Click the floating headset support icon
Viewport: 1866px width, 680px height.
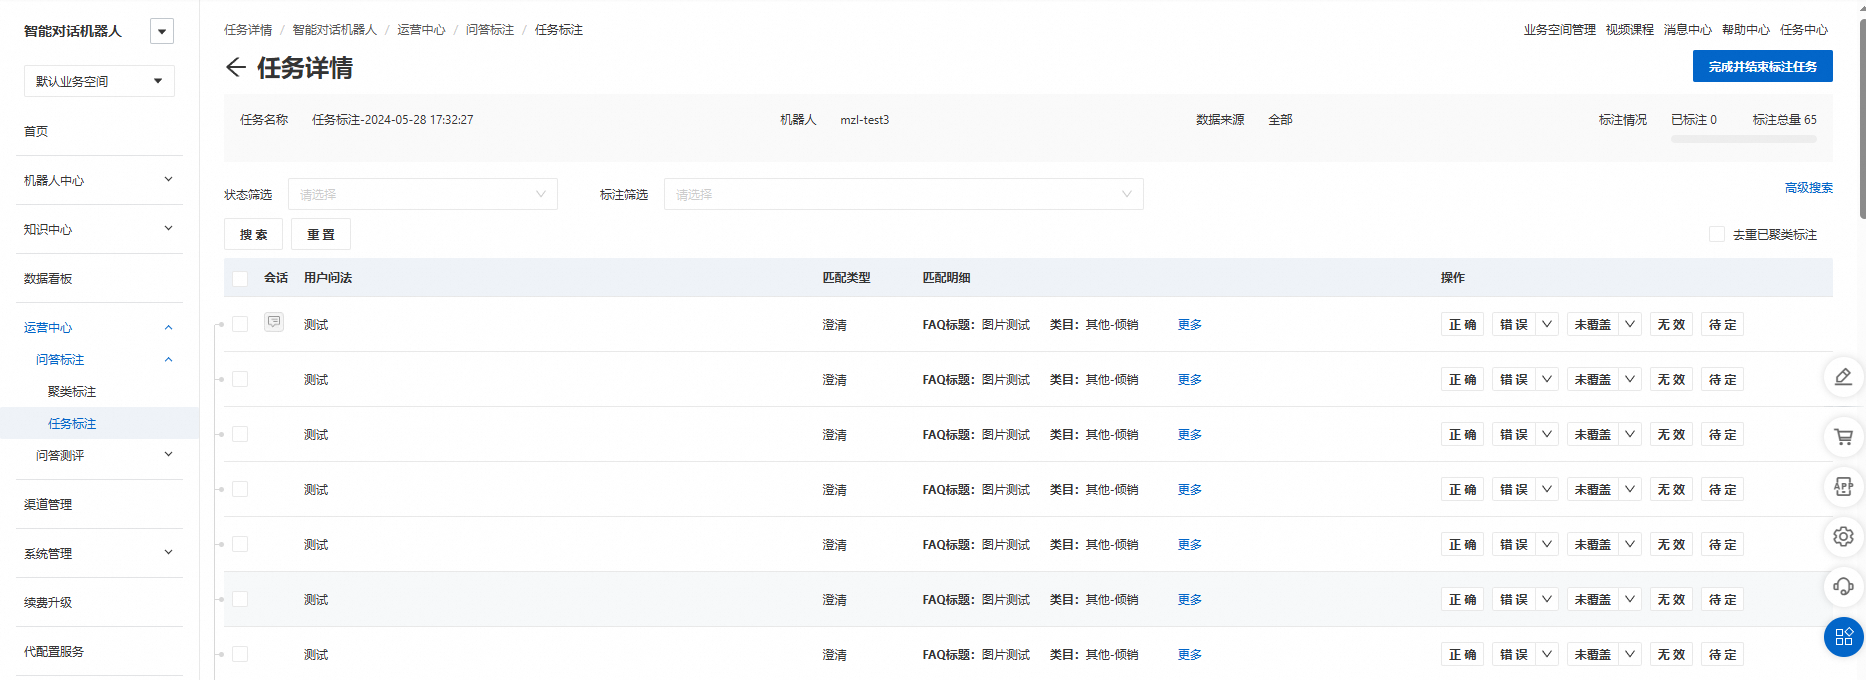1844,586
